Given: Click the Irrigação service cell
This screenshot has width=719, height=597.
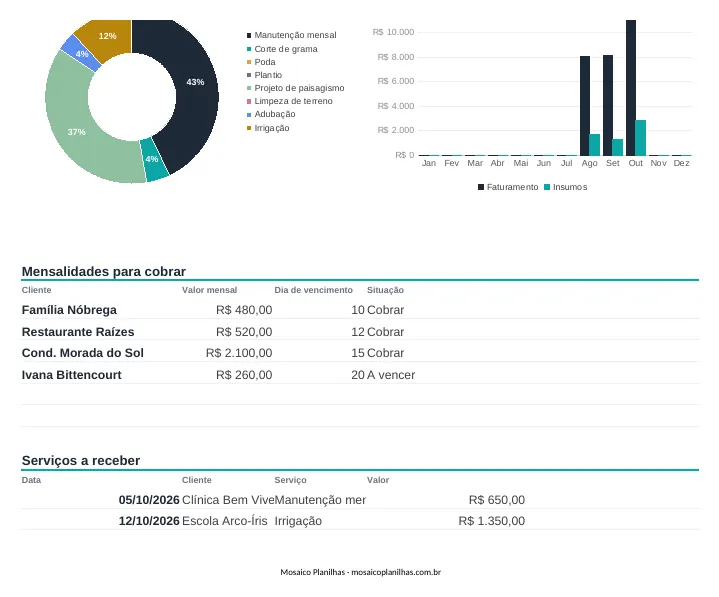Looking at the screenshot, I should click(x=298, y=521).
